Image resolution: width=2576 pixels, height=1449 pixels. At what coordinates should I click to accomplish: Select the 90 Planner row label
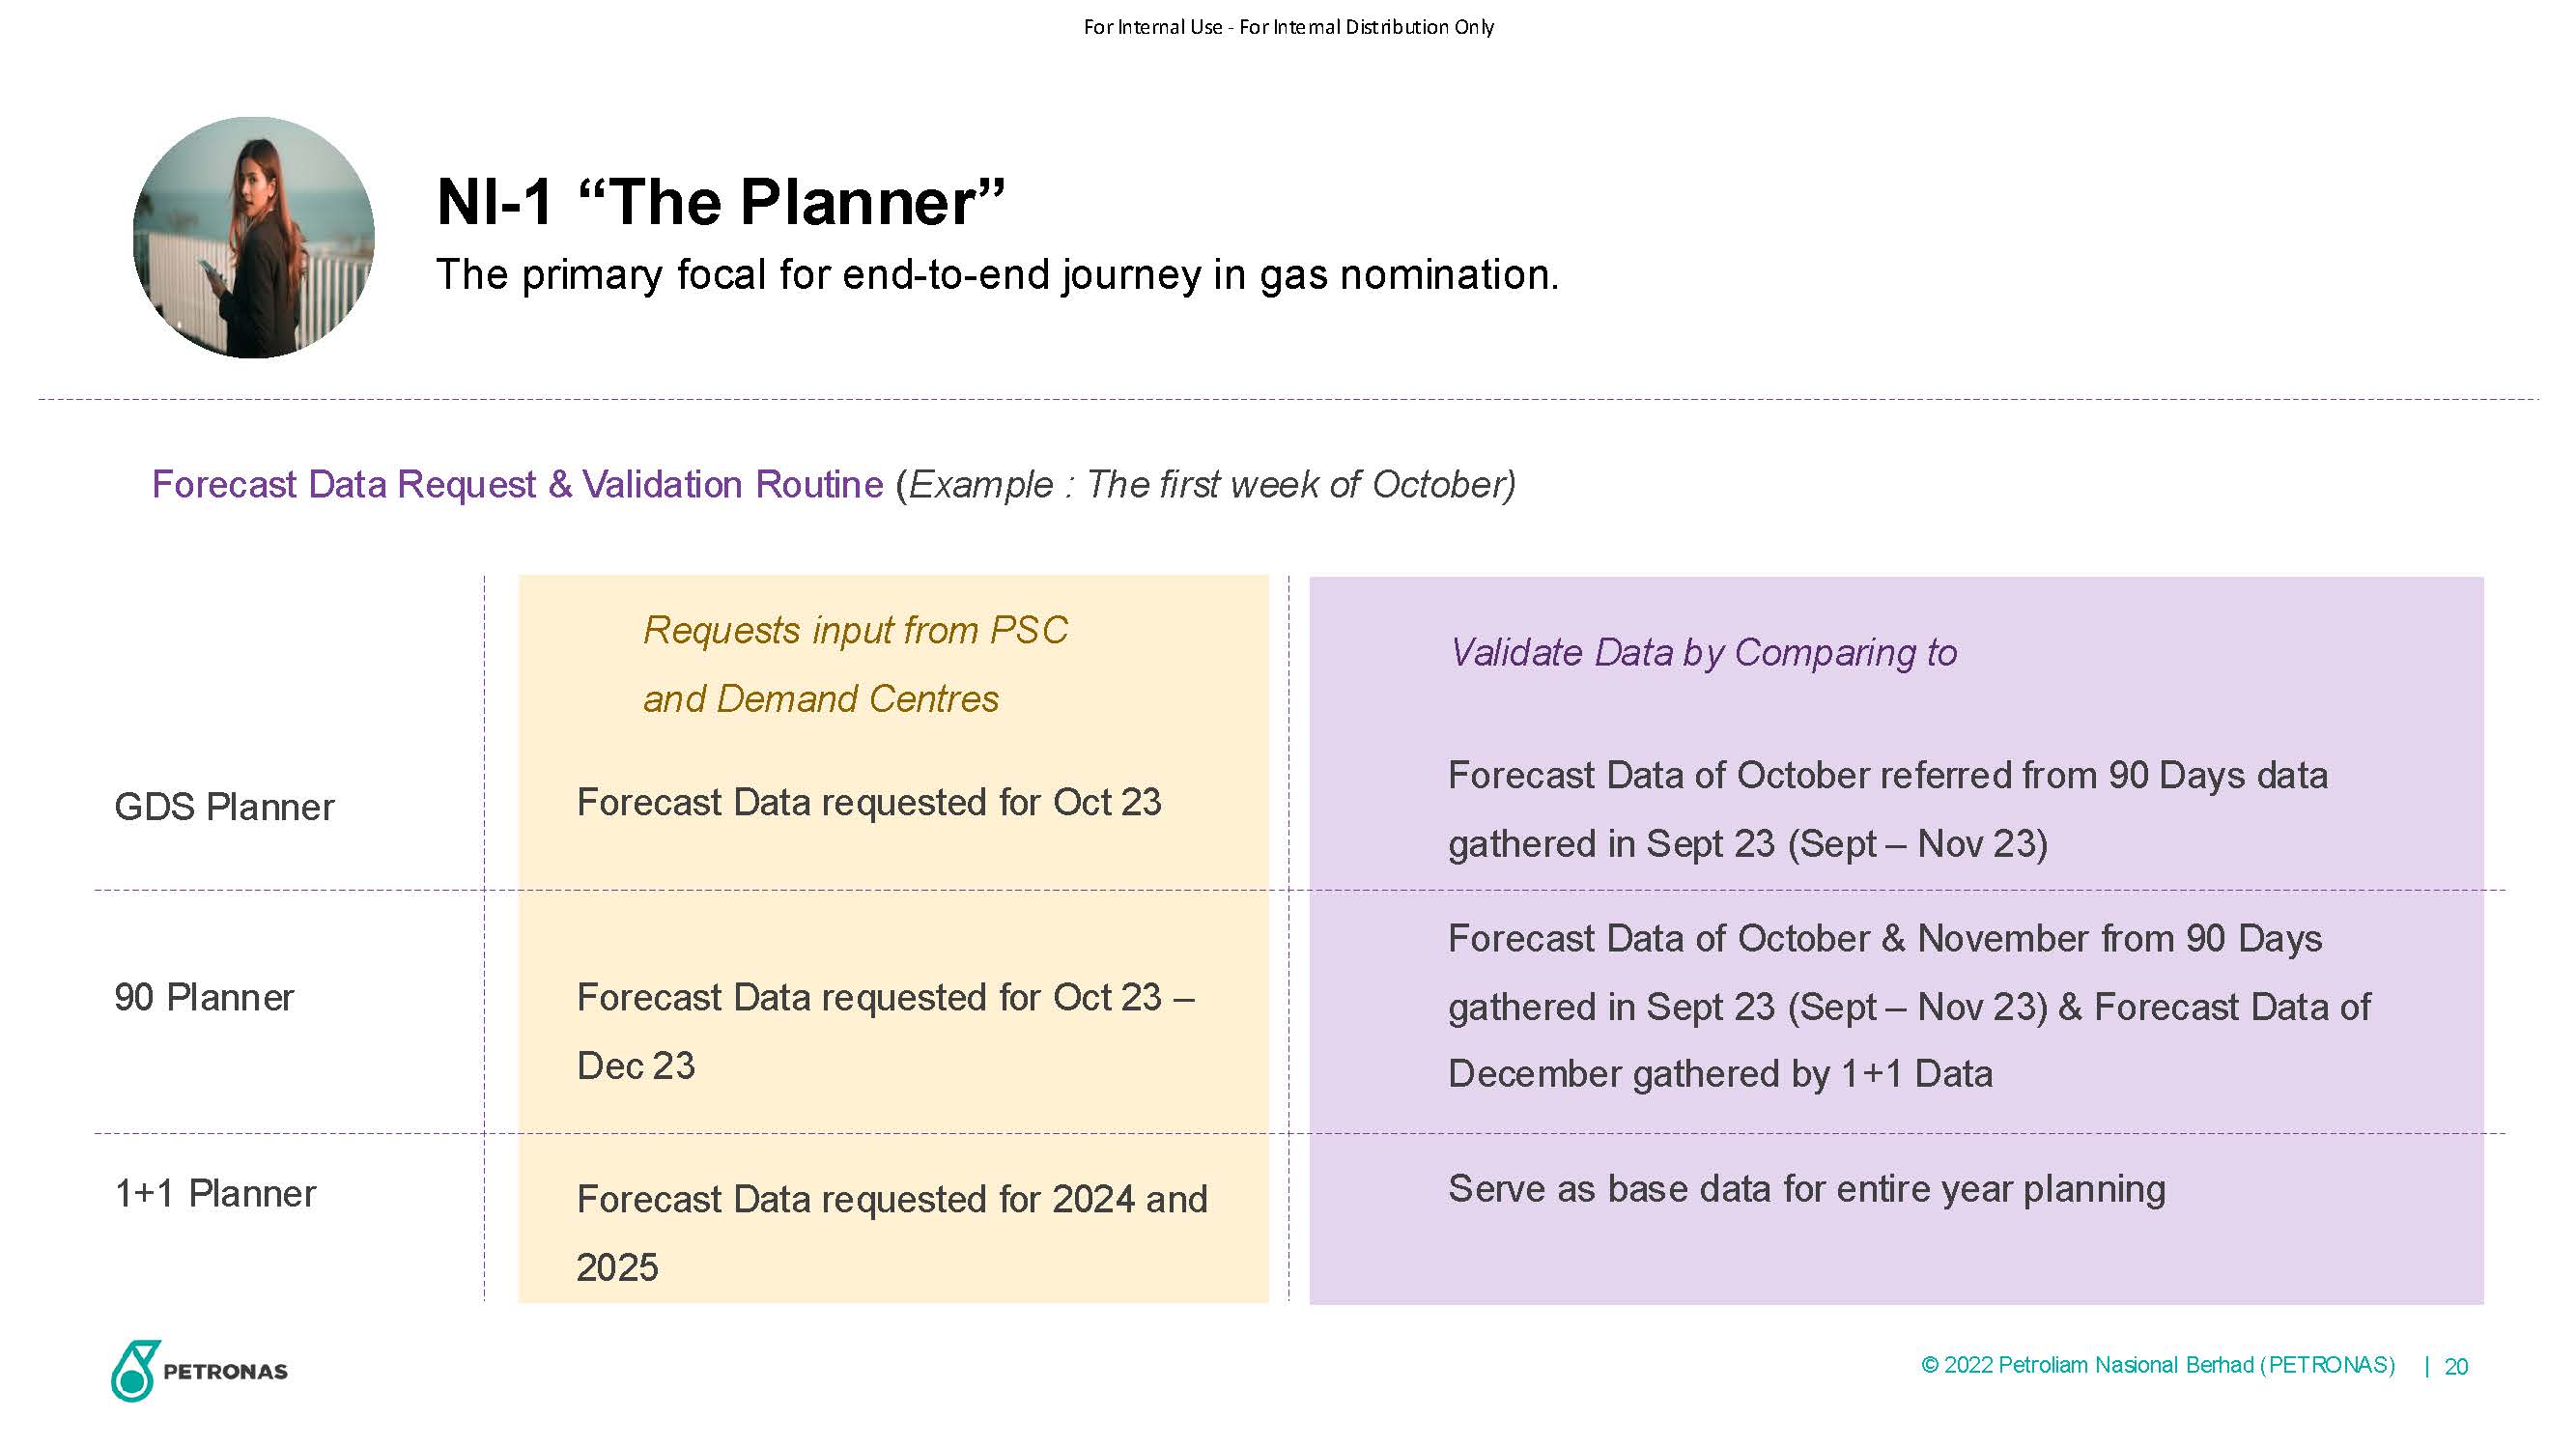pyautogui.click(x=204, y=997)
